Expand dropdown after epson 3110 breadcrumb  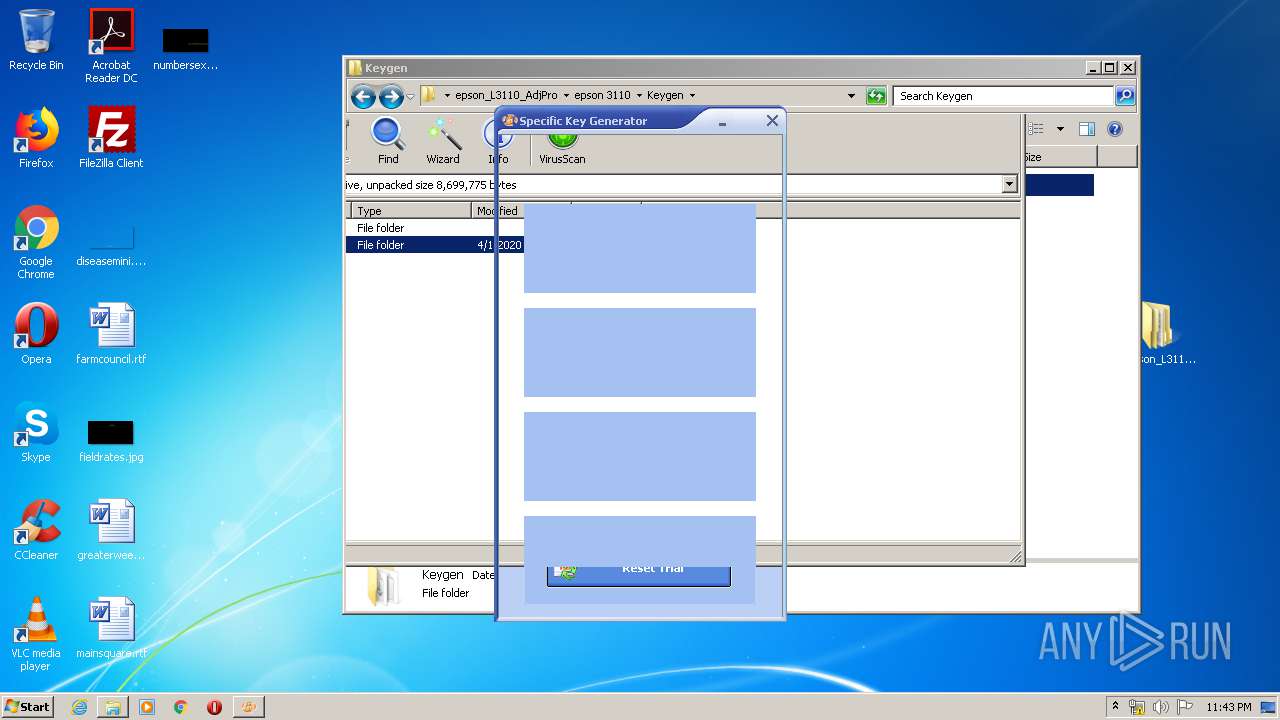pos(639,96)
